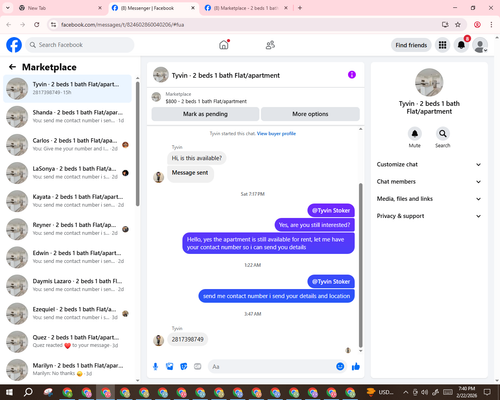Screen dimensions: 500x400
Task: Open the Friends icon in top navigation
Action: (x=270, y=45)
